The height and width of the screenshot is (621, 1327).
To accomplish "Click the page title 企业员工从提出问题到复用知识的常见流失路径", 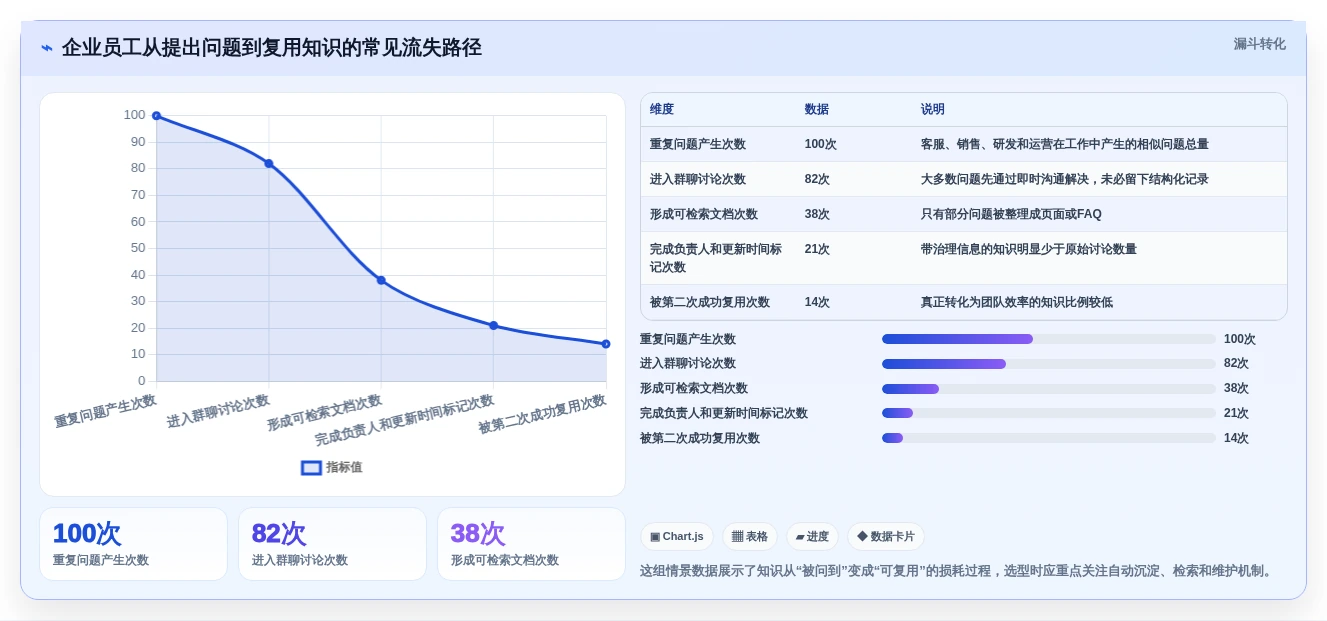I will pos(272,47).
